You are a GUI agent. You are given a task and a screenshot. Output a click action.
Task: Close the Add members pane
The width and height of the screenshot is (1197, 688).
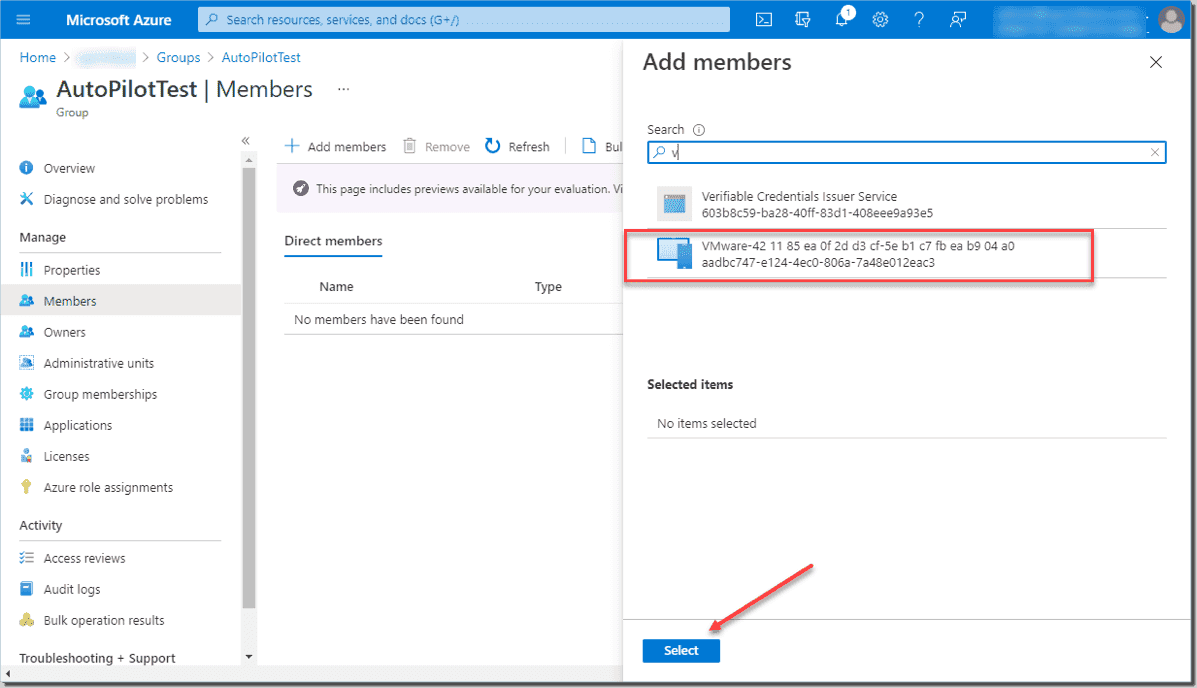pos(1156,62)
